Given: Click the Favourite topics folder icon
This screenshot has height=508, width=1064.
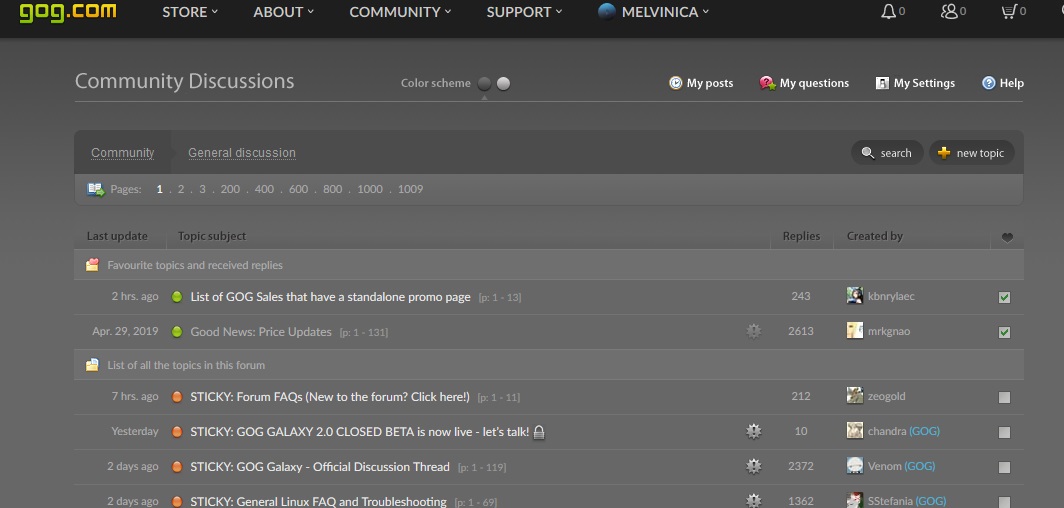Looking at the screenshot, I should click(92, 265).
